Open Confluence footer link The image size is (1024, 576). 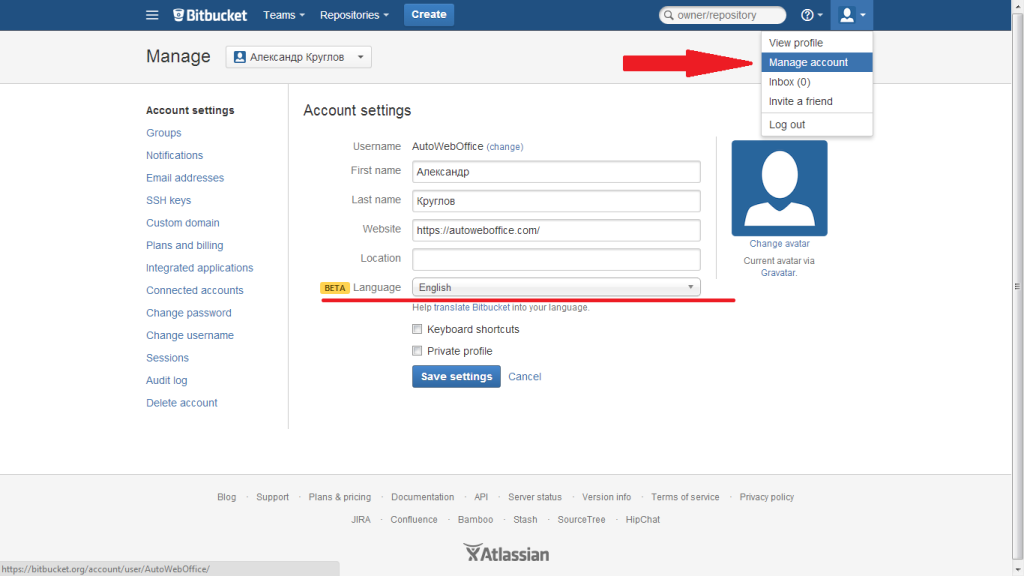point(414,520)
